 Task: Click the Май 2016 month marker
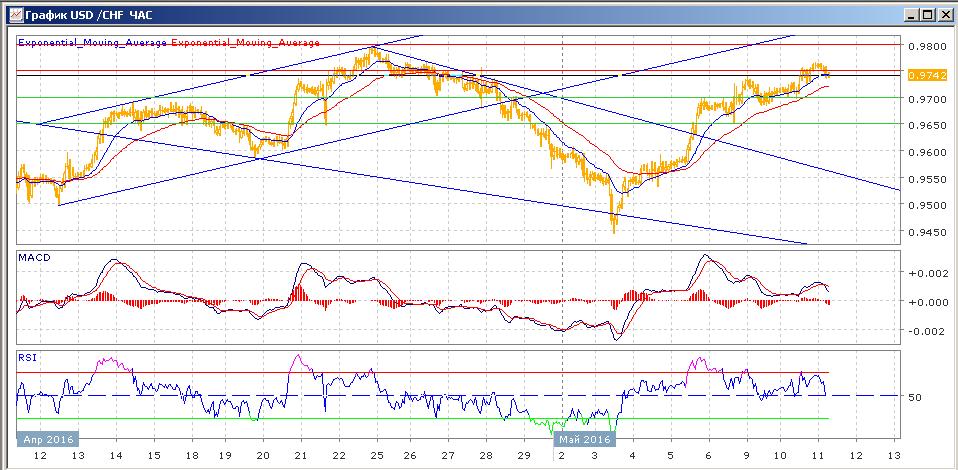tap(584, 439)
